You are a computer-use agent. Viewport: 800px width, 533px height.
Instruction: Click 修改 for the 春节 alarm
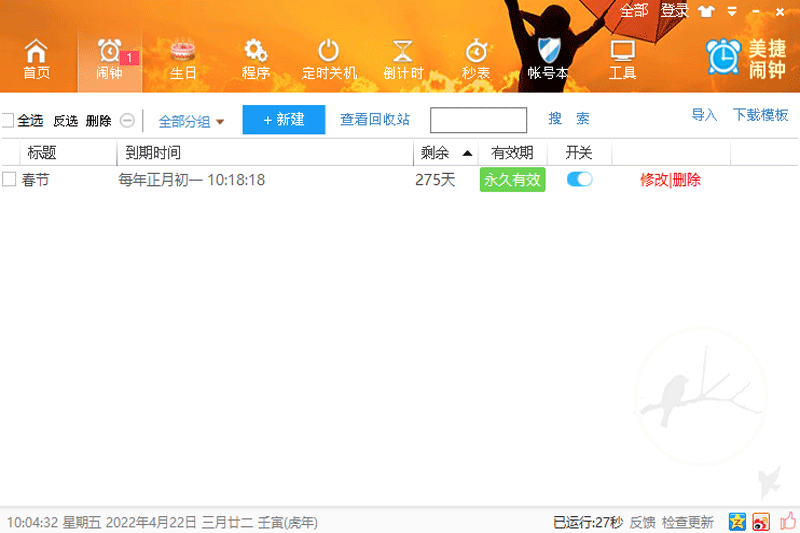tap(654, 180)
